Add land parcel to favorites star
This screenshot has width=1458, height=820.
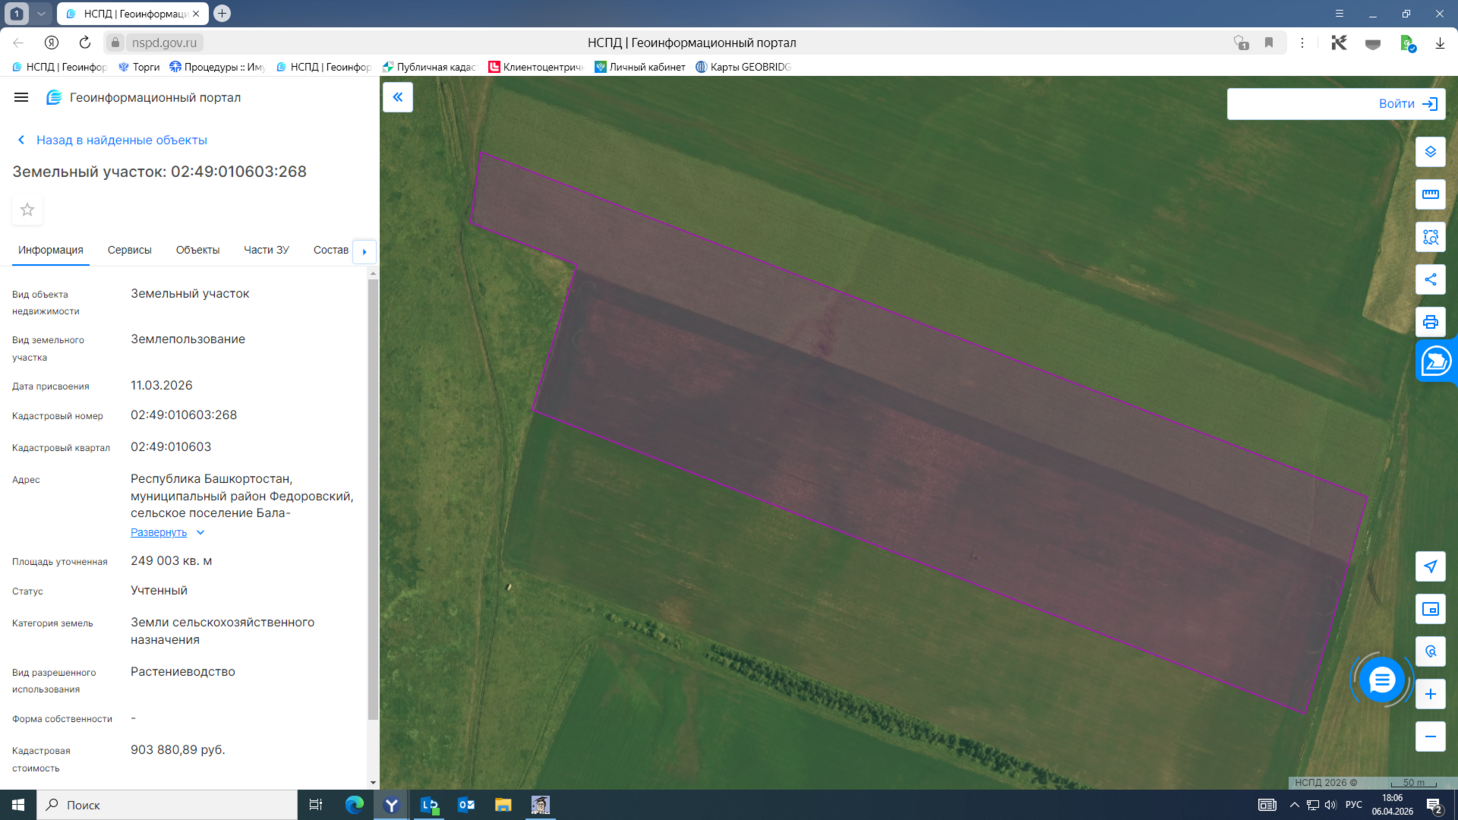(x=27, y=210)
